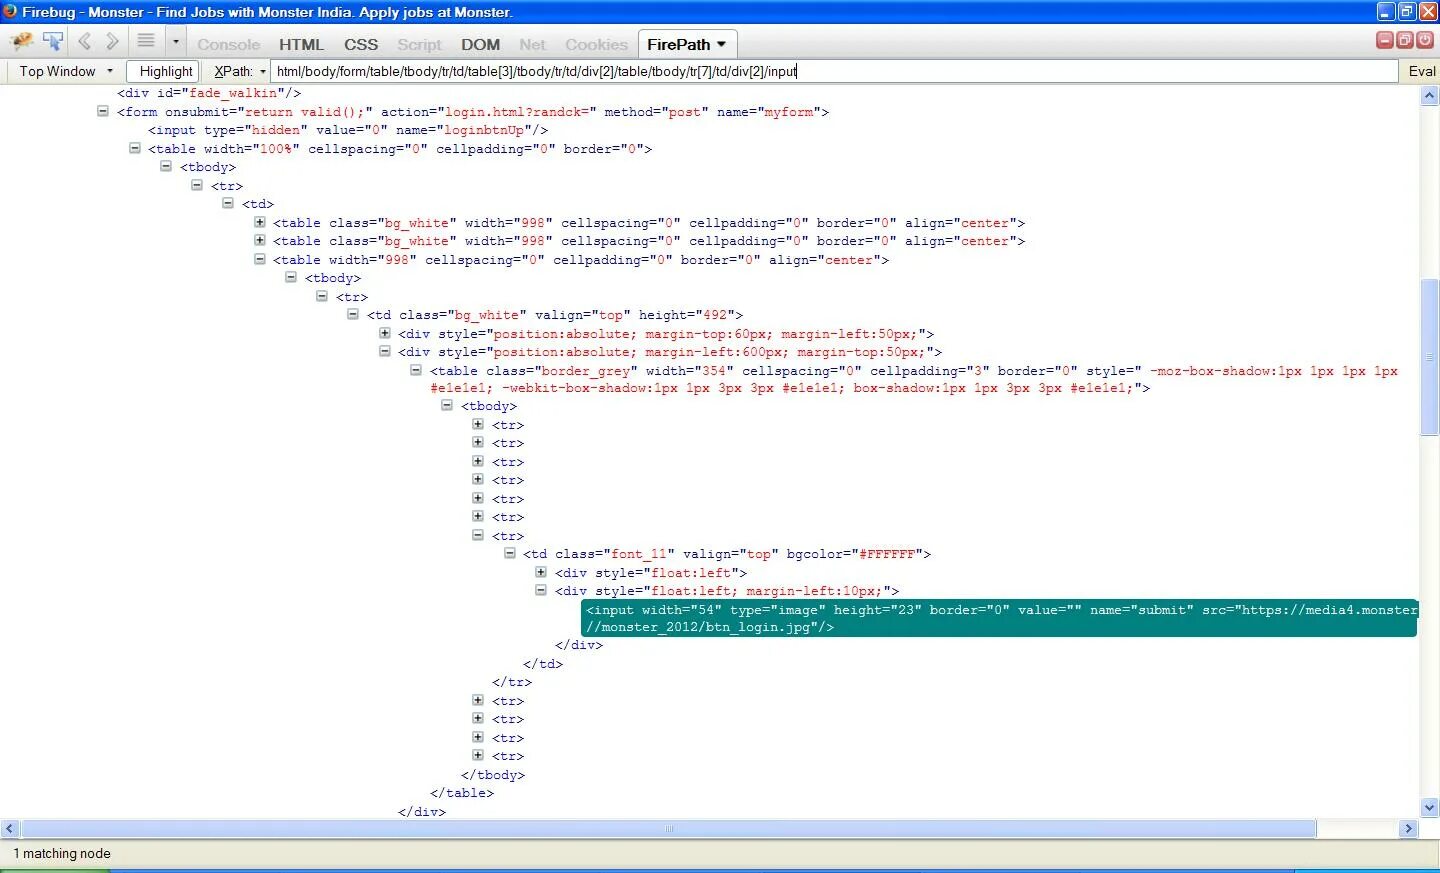
Task: Collapse the td class font_11 node
Action: [509, 553]
